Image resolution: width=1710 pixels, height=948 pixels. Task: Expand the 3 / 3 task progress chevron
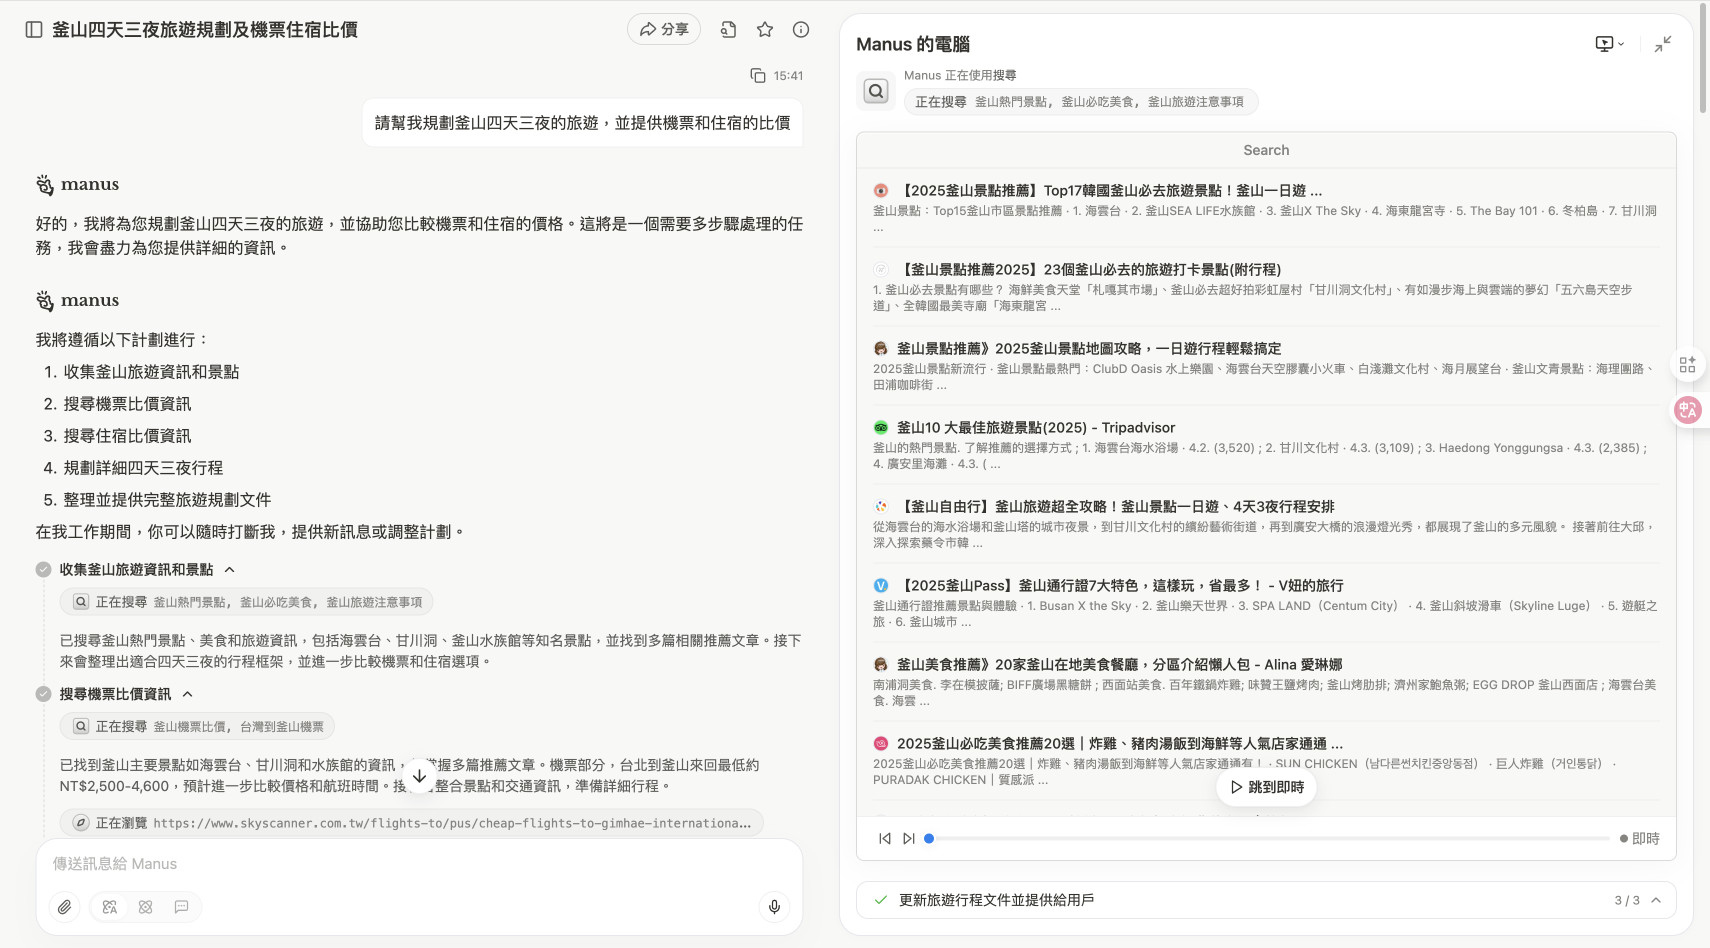click(1656, 900)
